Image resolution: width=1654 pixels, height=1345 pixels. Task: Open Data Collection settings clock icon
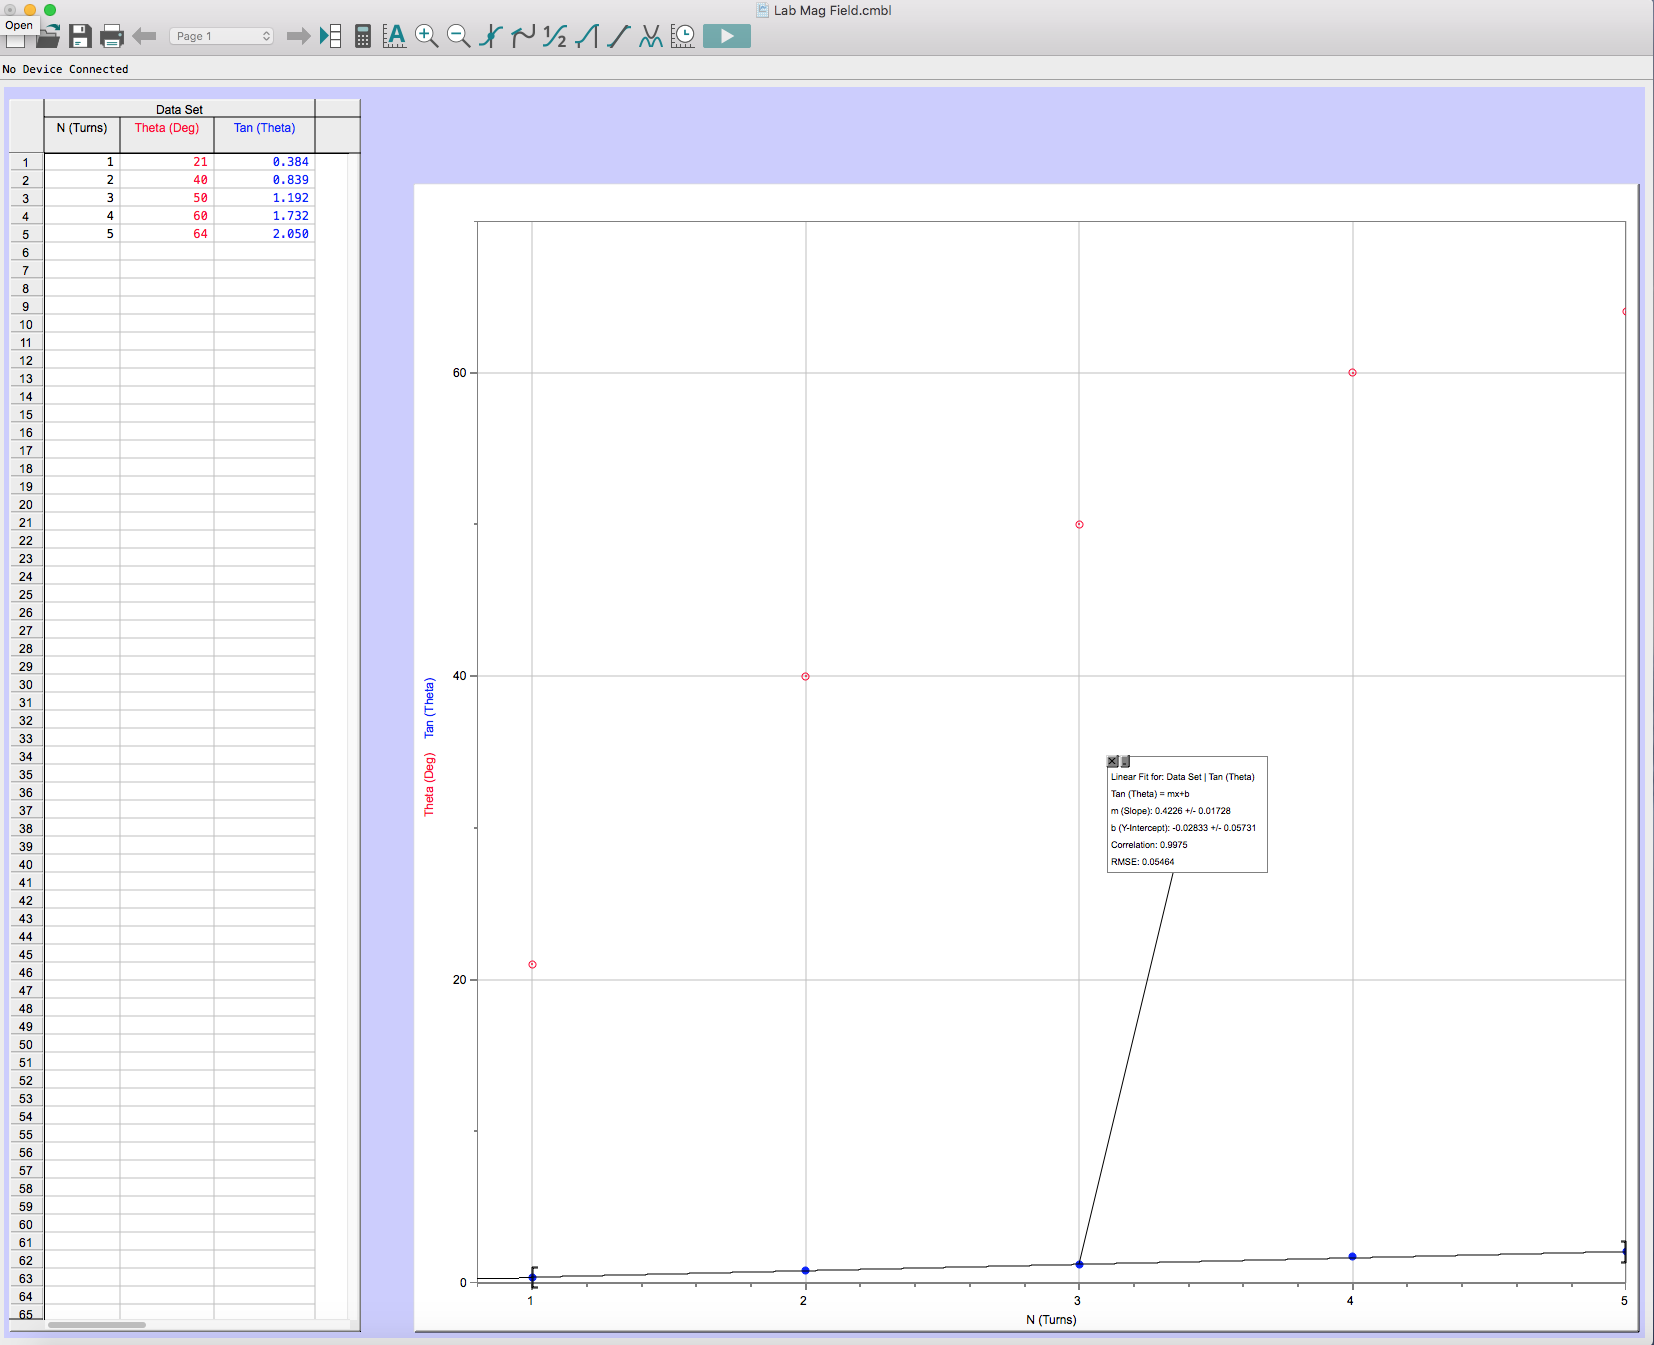click(683, 37)
